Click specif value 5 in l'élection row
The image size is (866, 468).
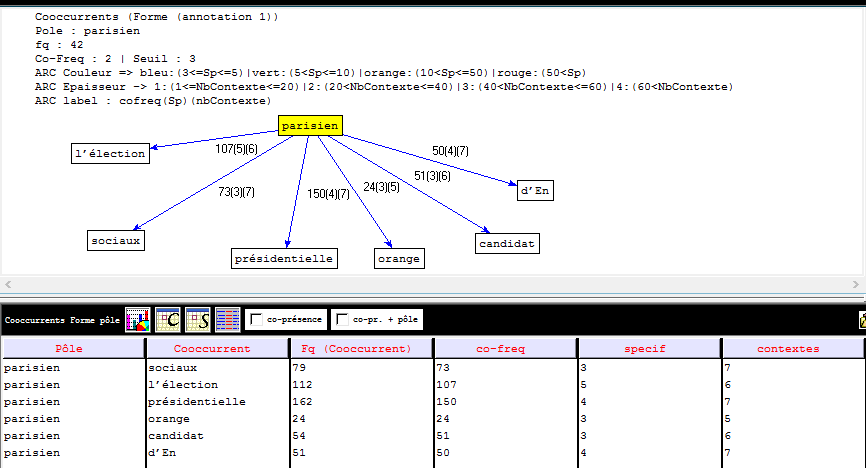pos(583,385)
